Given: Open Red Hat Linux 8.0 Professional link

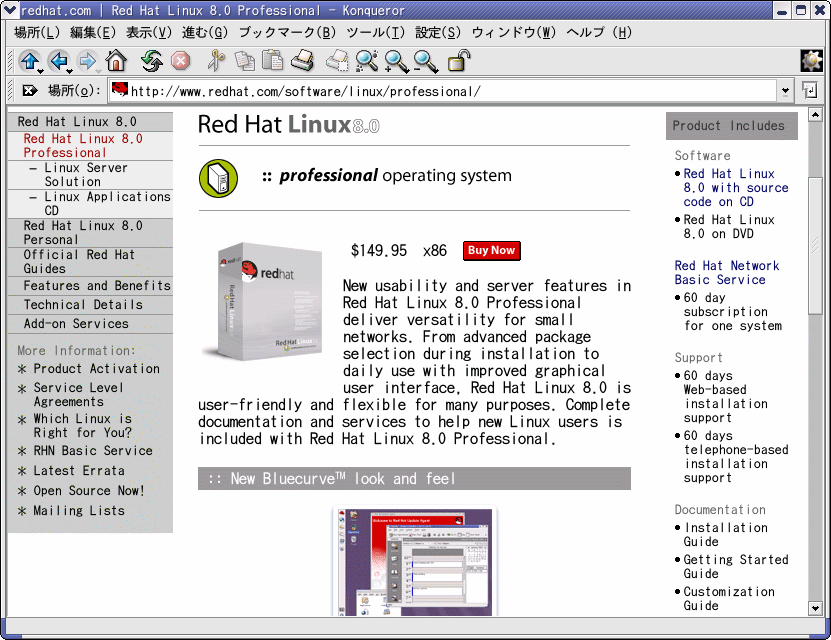Looking at the screenshot, I should coord(83,146).
